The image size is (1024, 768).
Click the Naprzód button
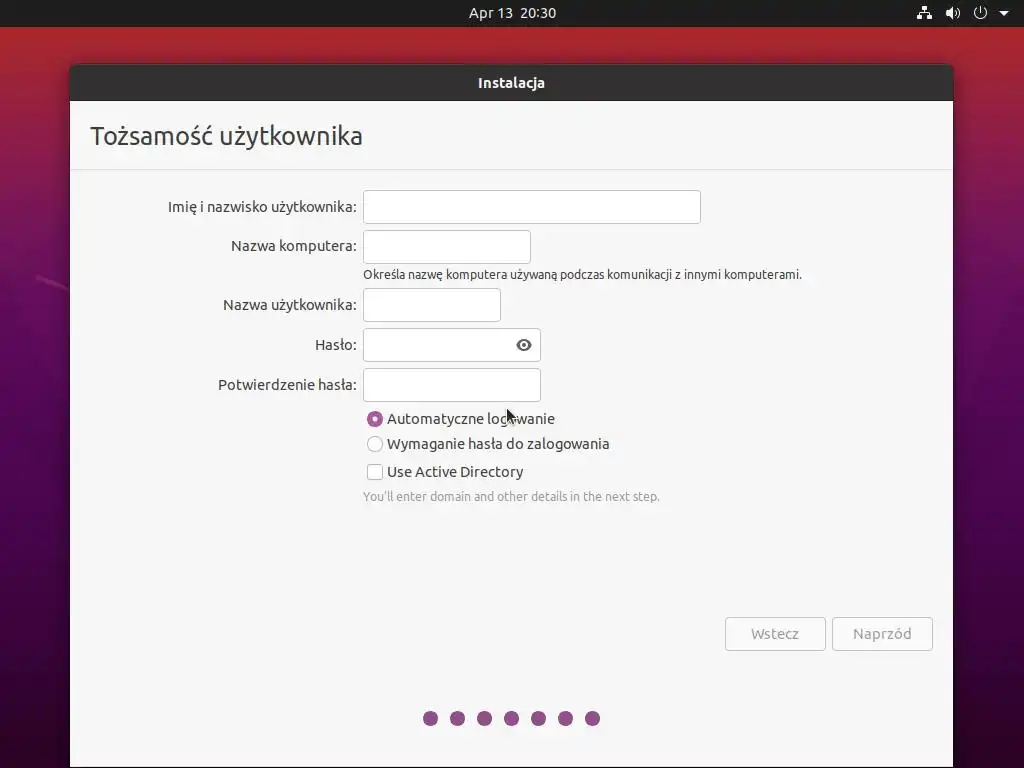pos(882,634)
